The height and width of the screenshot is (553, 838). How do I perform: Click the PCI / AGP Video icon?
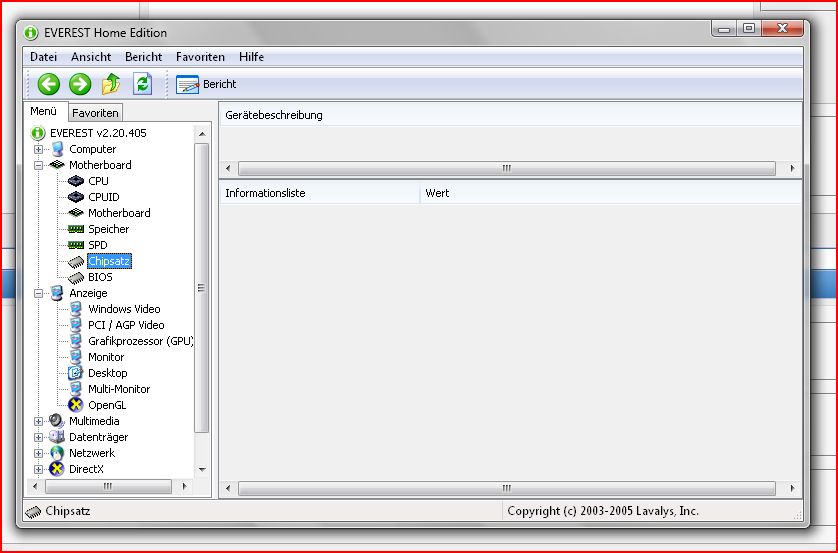click(76, 325)
